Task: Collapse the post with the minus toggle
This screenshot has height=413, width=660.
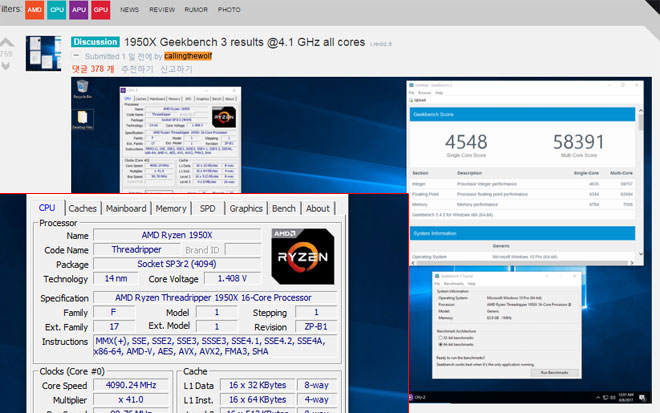Action: 76,56
